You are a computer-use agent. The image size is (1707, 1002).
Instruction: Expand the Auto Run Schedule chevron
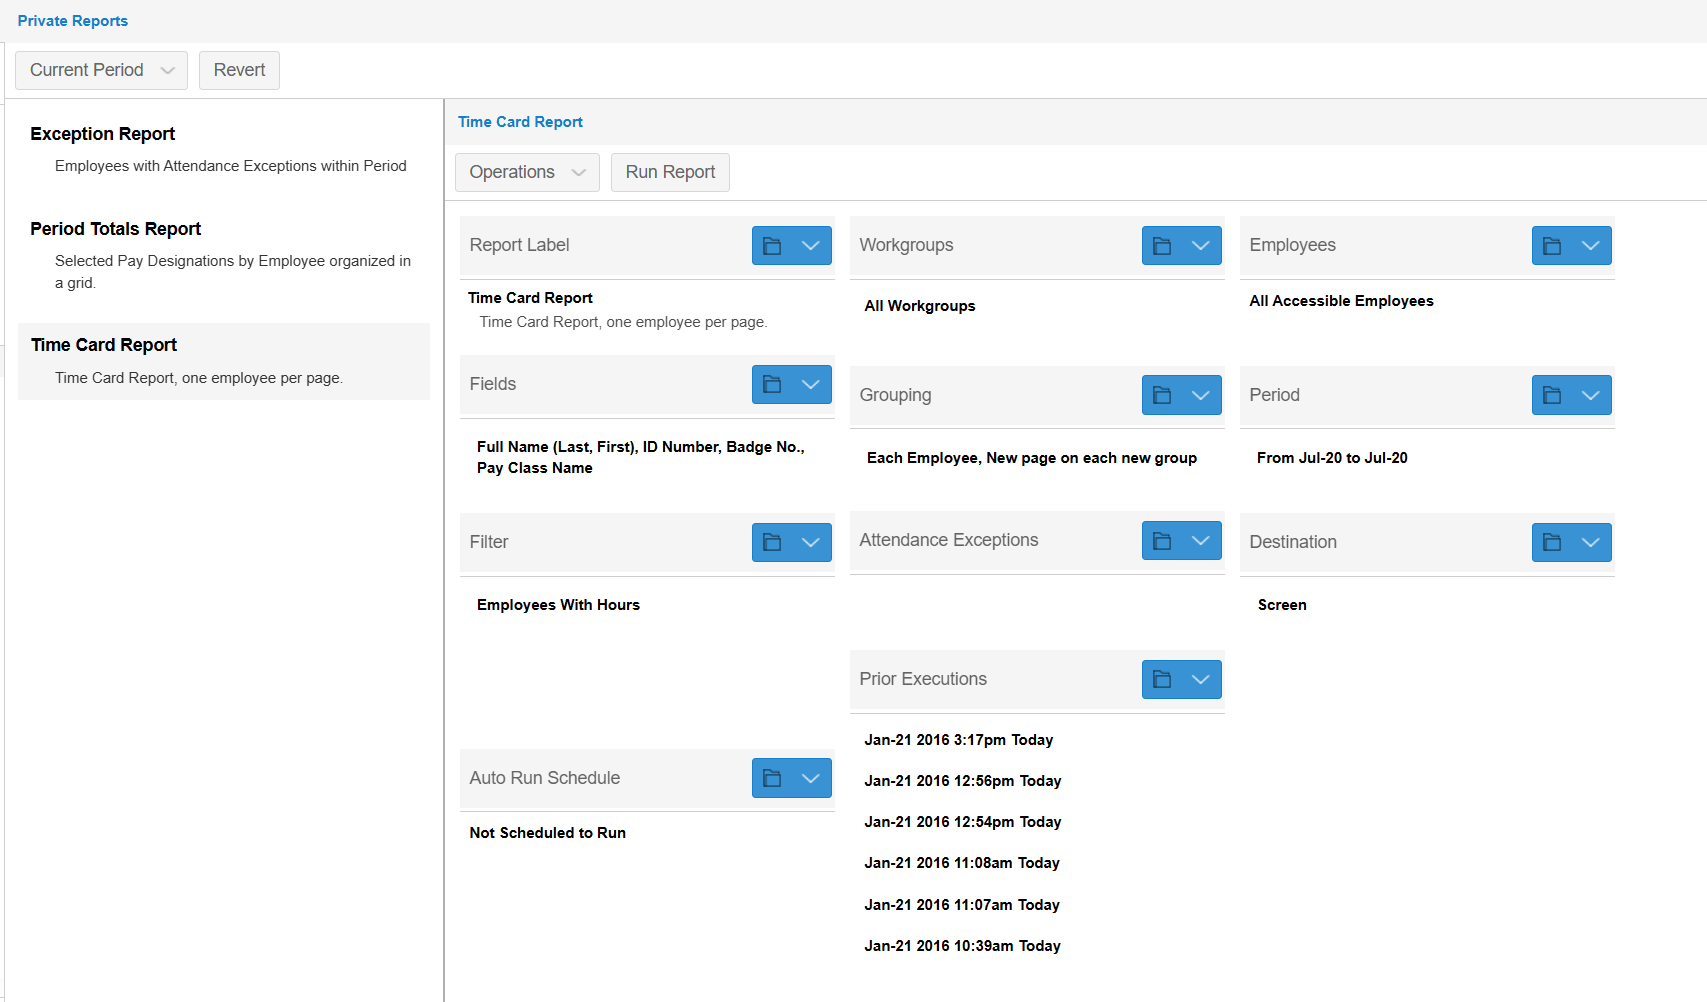[811, 779]
